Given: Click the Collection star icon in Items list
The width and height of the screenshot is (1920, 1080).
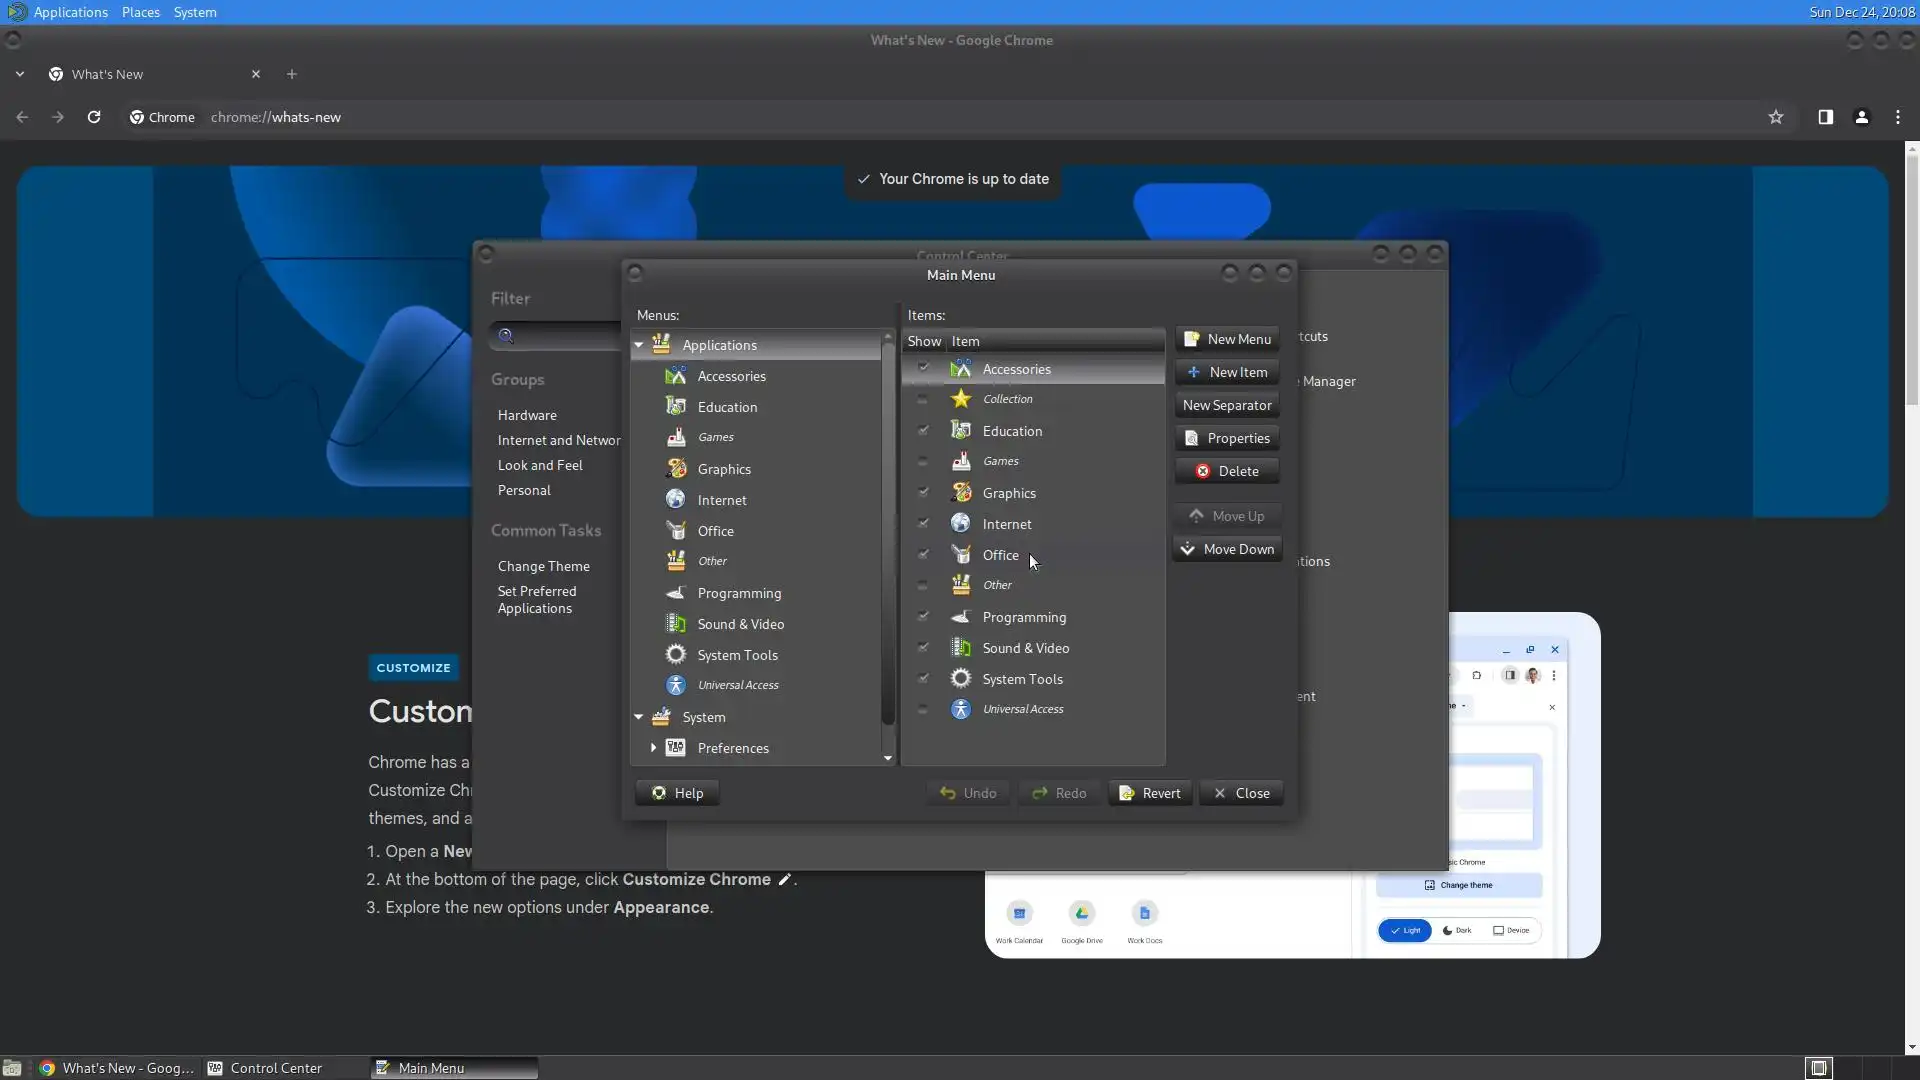Looking at the screenshot, I should coord(961,399).
